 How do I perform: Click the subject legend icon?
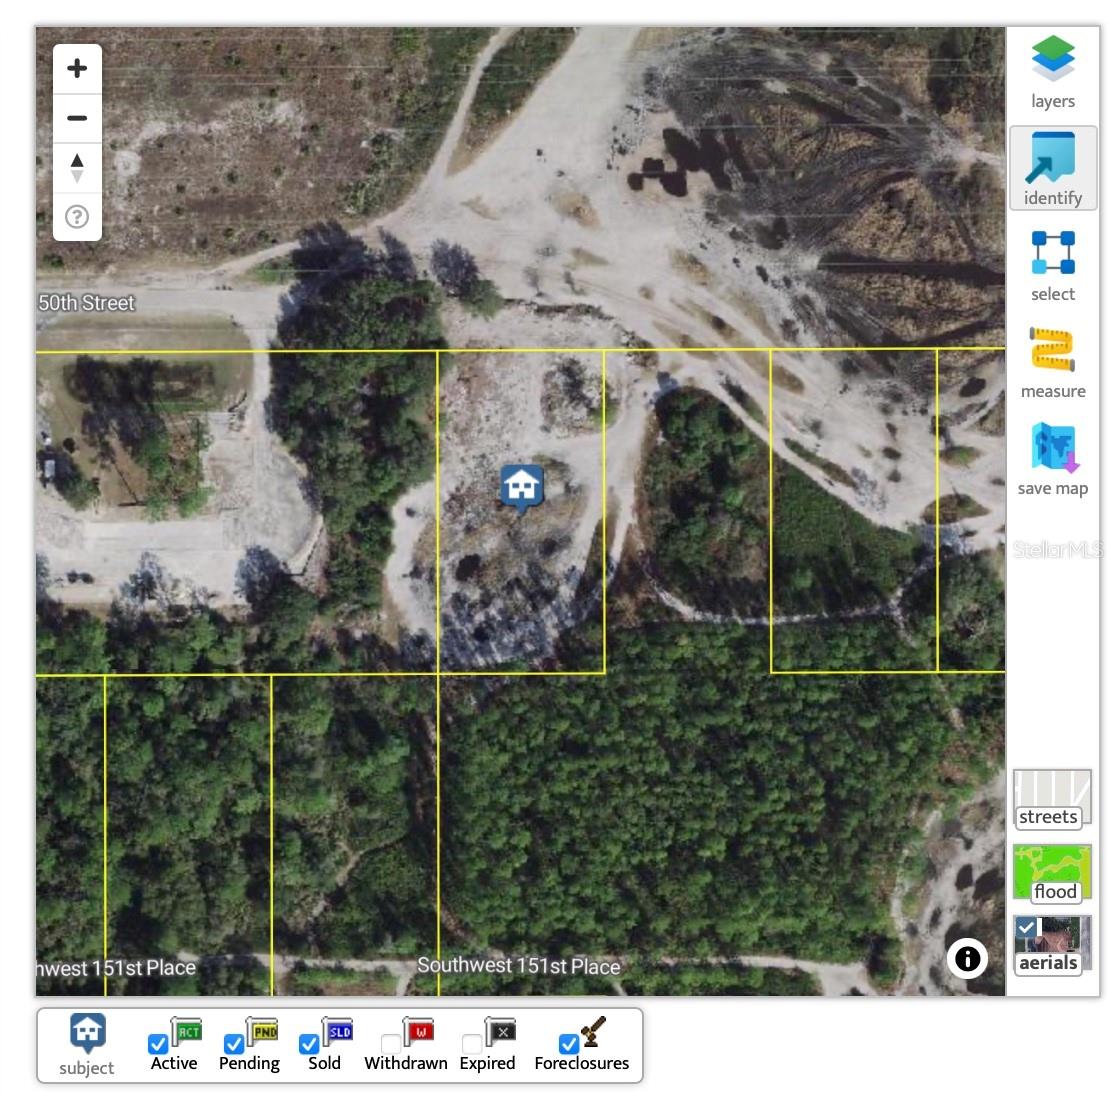[87, 1030]
